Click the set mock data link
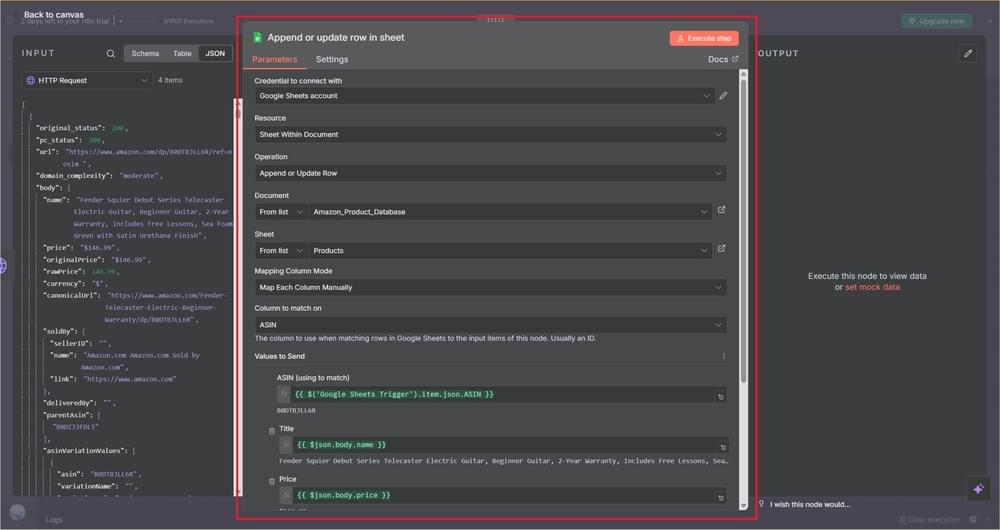 point(872,287)
